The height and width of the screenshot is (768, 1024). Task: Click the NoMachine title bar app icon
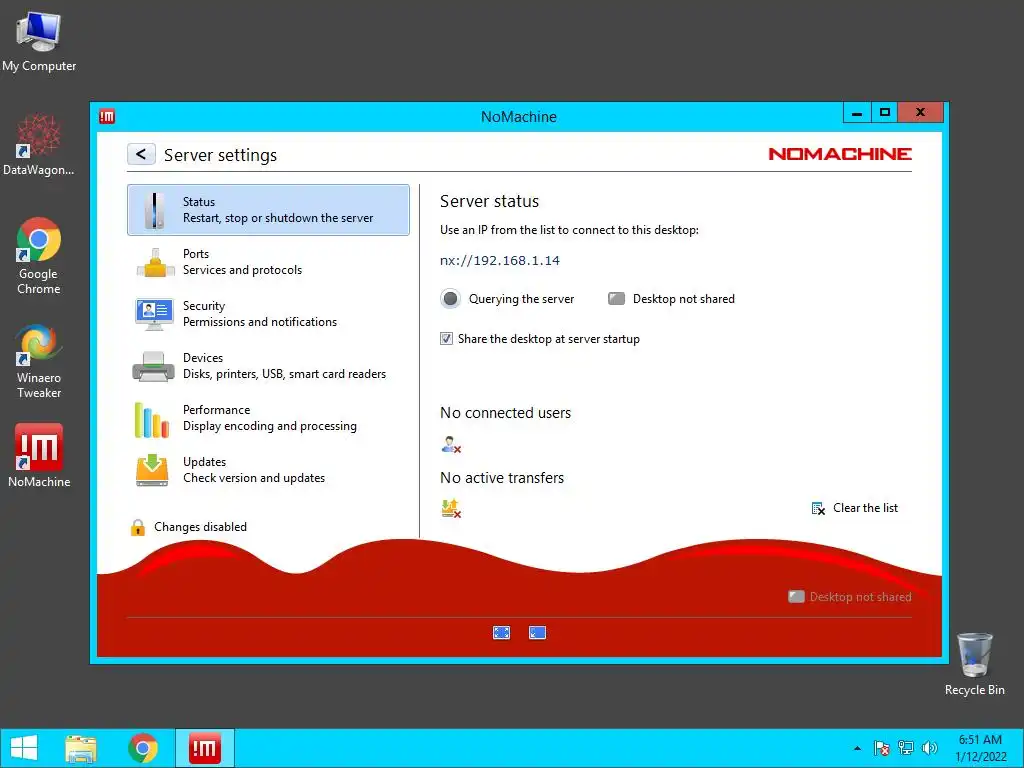click(107, 116)
